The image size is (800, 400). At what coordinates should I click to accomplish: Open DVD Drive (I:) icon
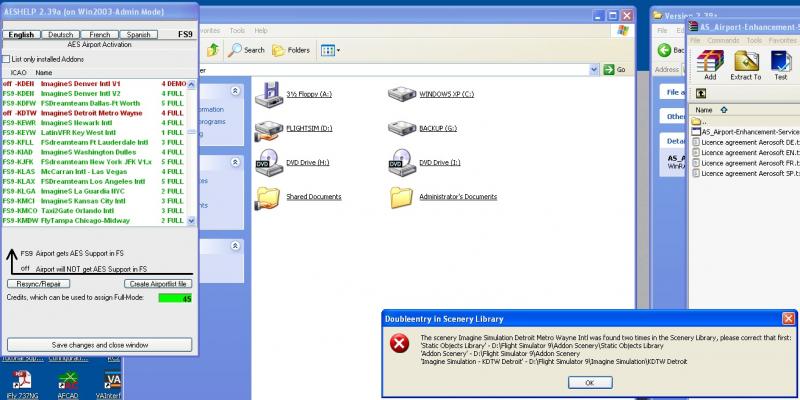(x=402, y=163)
